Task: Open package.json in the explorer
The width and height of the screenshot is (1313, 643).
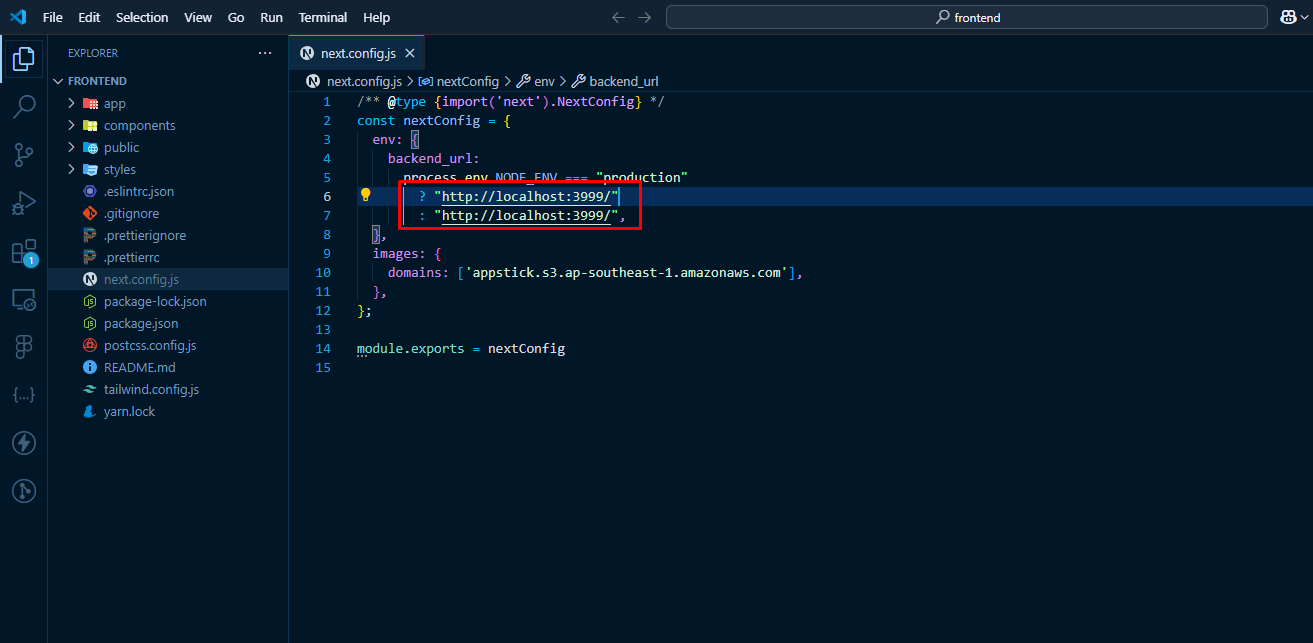Action: click(141, 323)
